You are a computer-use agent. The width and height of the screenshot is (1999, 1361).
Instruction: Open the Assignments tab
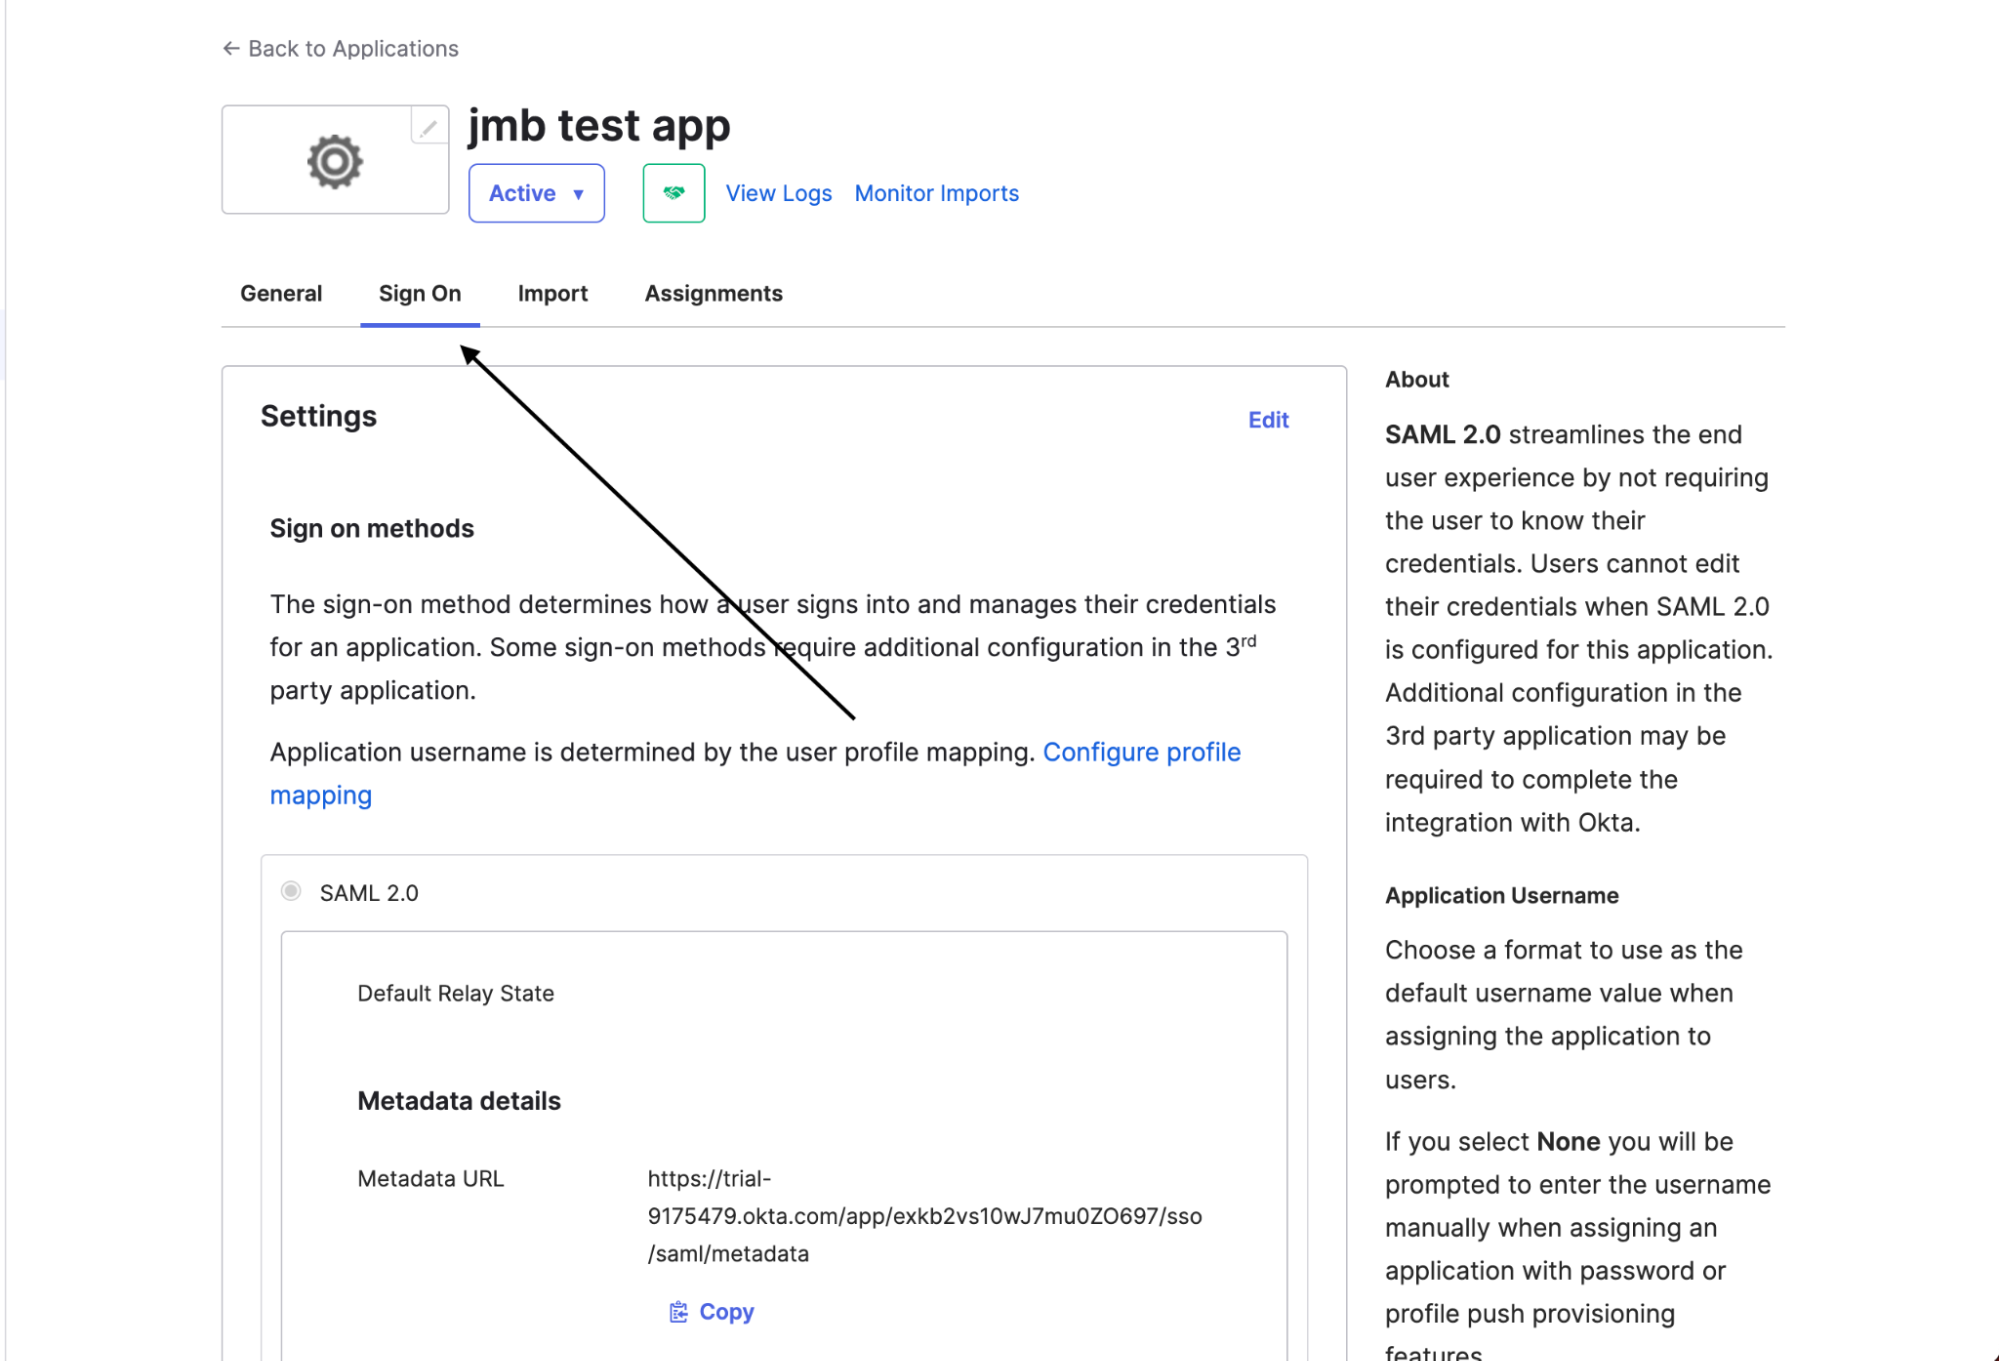[x=714, y=293]
